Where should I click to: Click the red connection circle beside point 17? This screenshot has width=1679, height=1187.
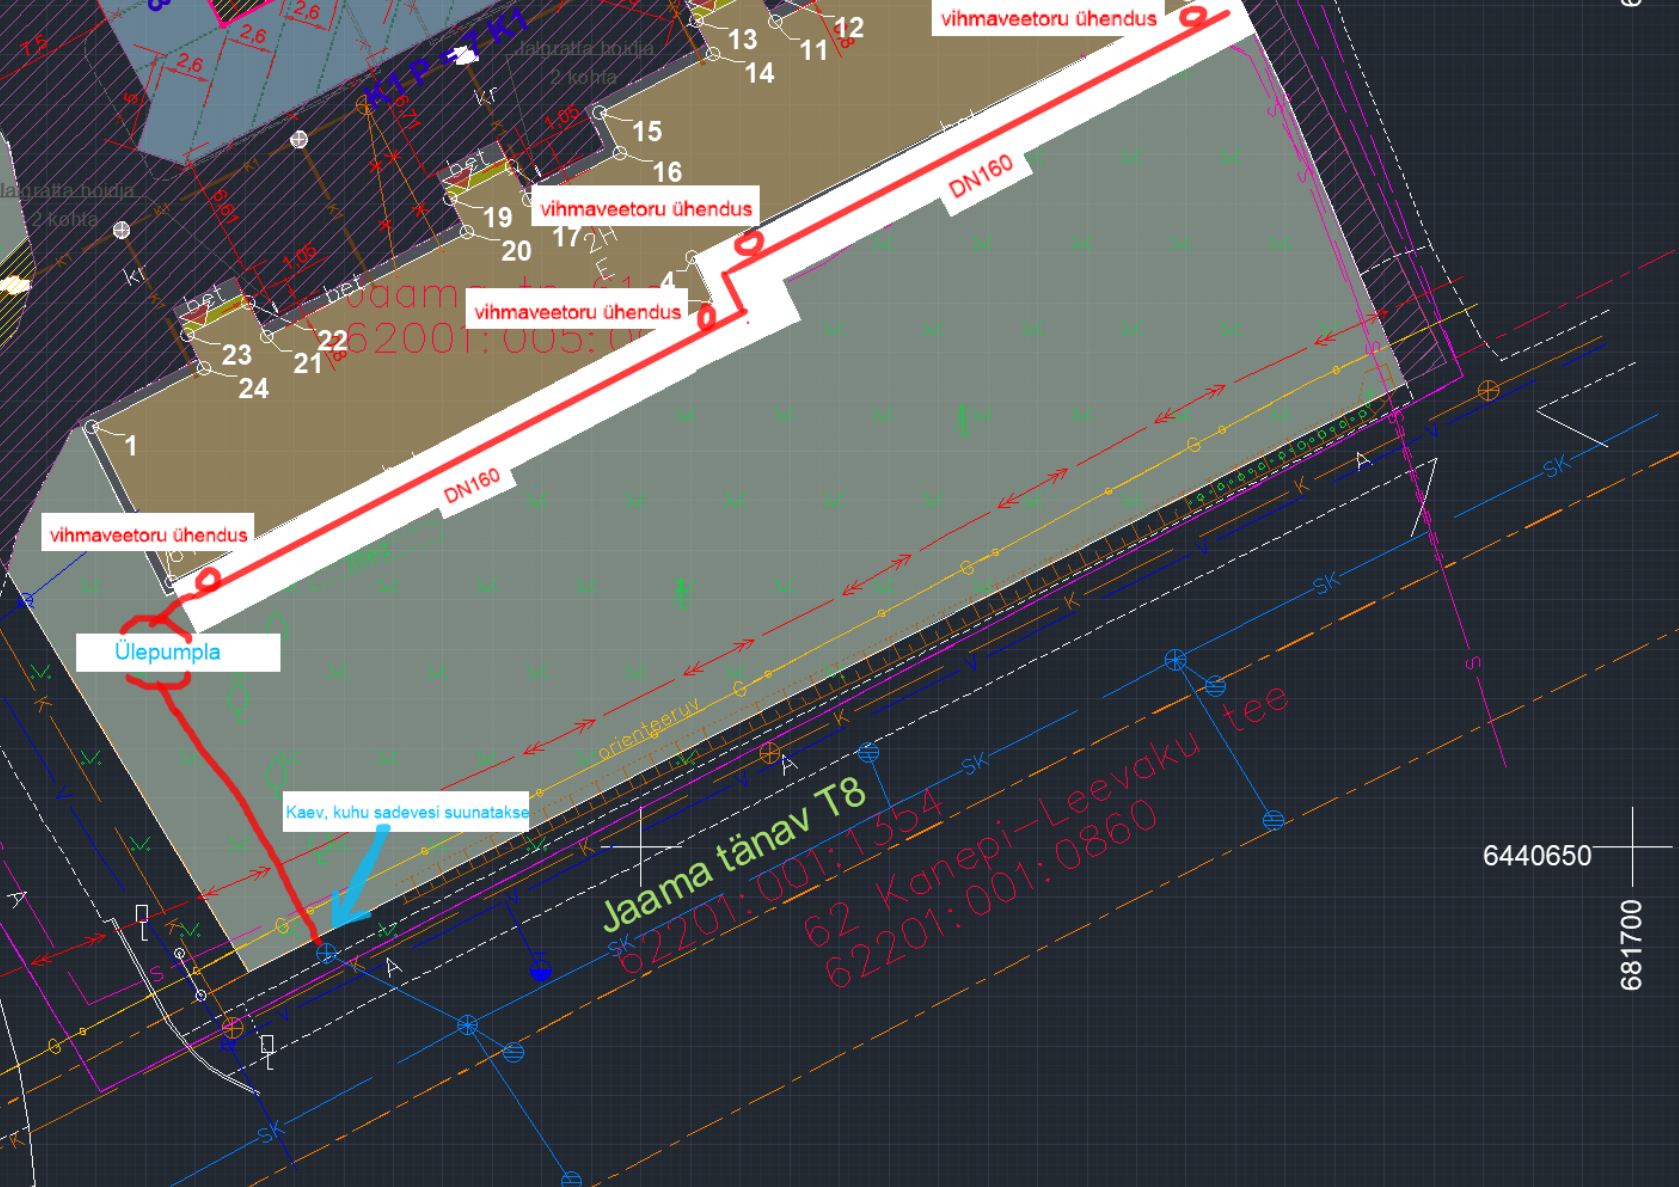point(749,243)
